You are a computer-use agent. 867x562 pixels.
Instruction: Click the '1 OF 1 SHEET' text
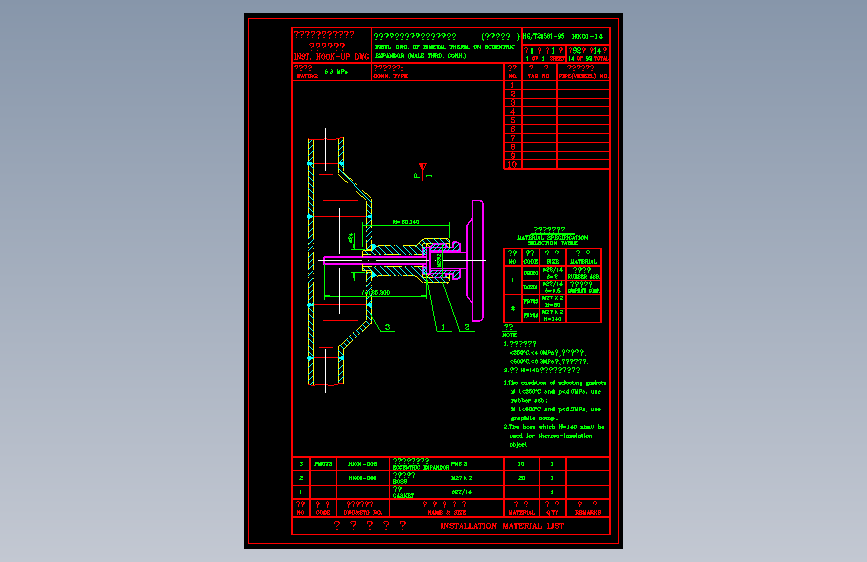tap(545, 58)
